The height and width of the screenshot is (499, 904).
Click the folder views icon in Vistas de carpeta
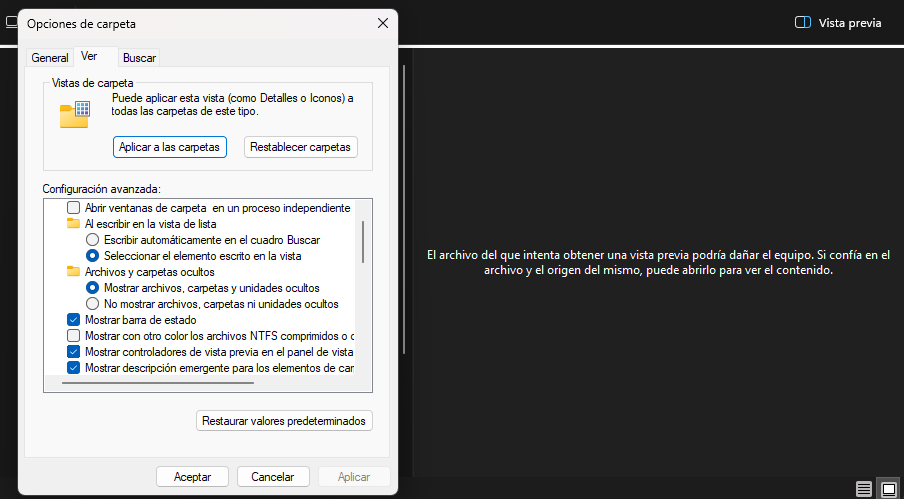coord(75,114)
